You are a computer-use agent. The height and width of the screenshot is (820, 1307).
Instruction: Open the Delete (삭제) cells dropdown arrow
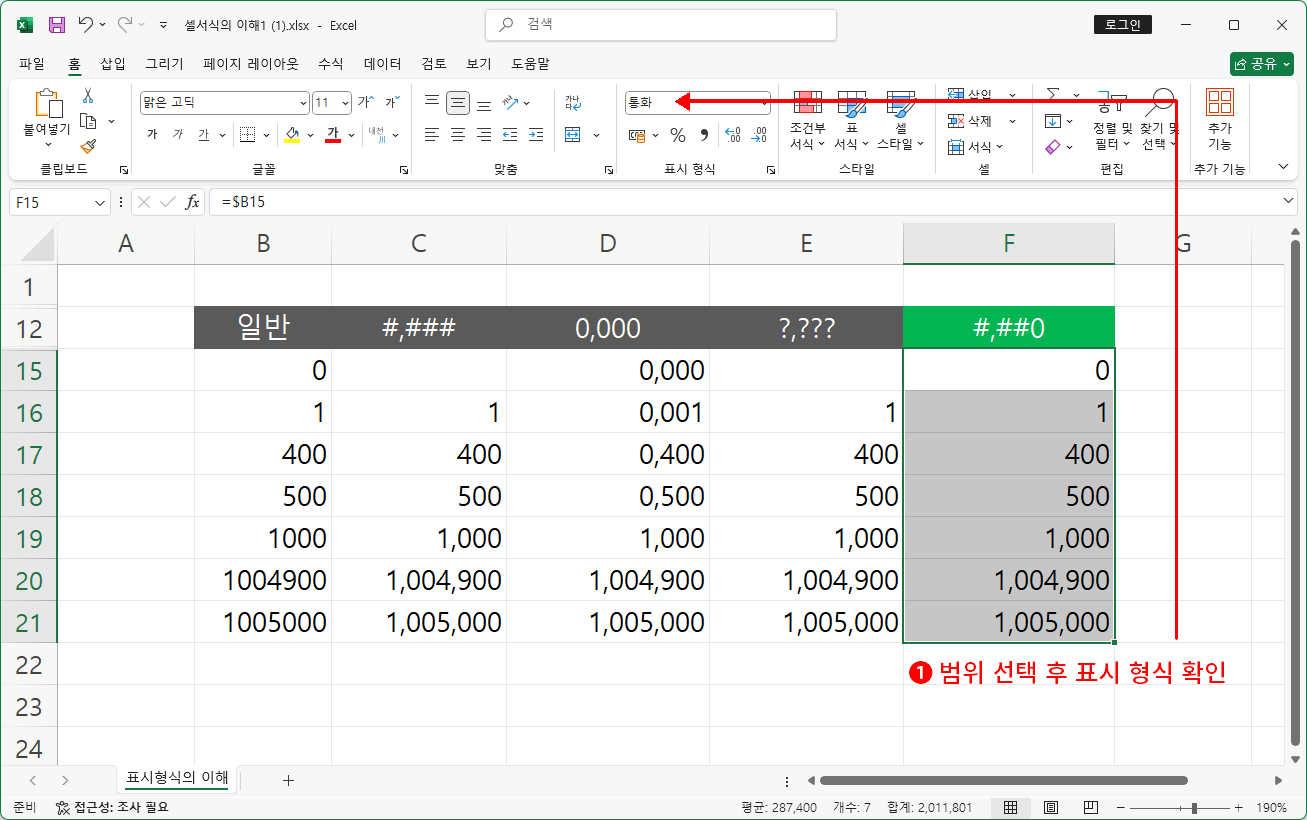[x=1013, y=121]
